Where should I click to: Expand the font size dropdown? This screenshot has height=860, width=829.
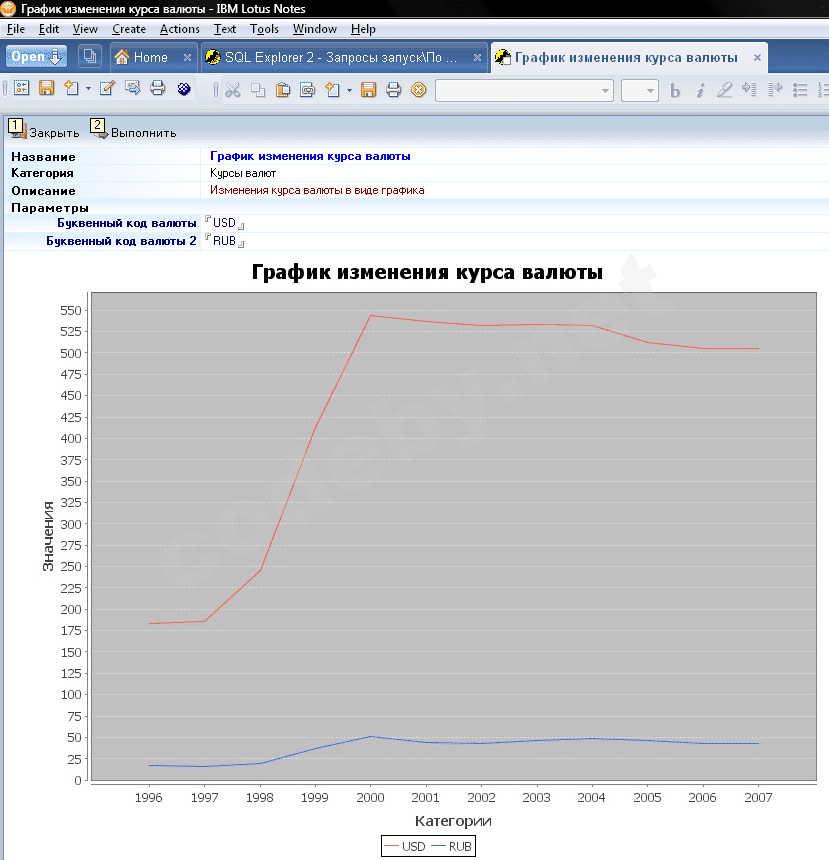point(651,90)
